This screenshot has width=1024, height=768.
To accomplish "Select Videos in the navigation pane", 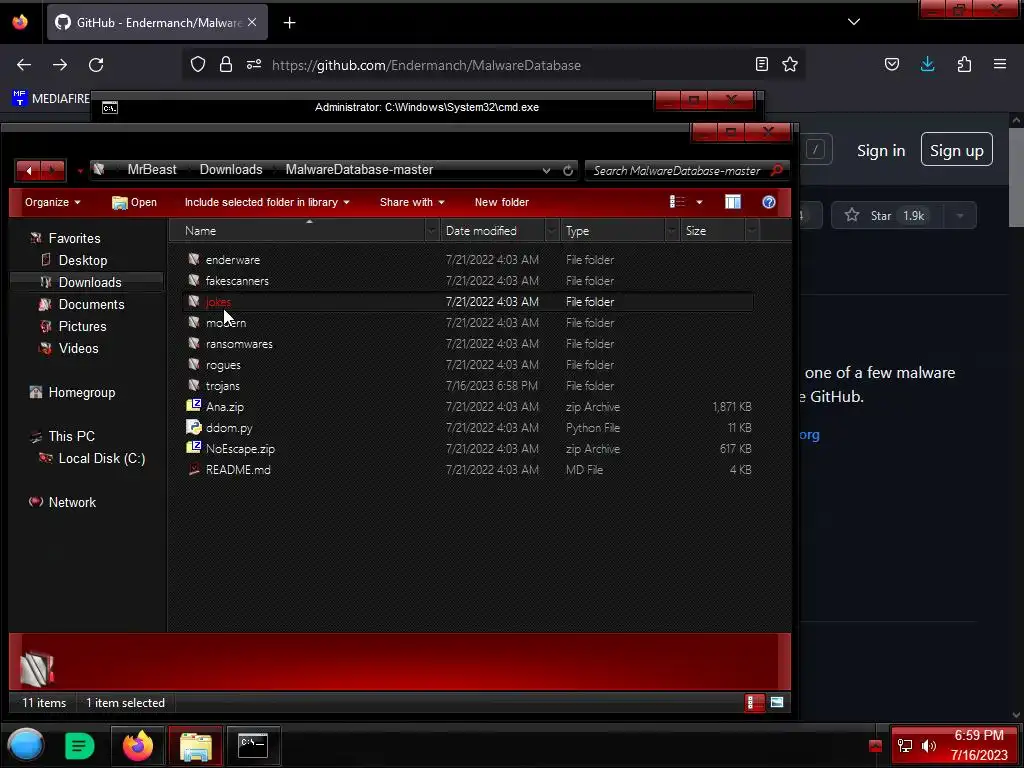I will [x=78, y=349].
